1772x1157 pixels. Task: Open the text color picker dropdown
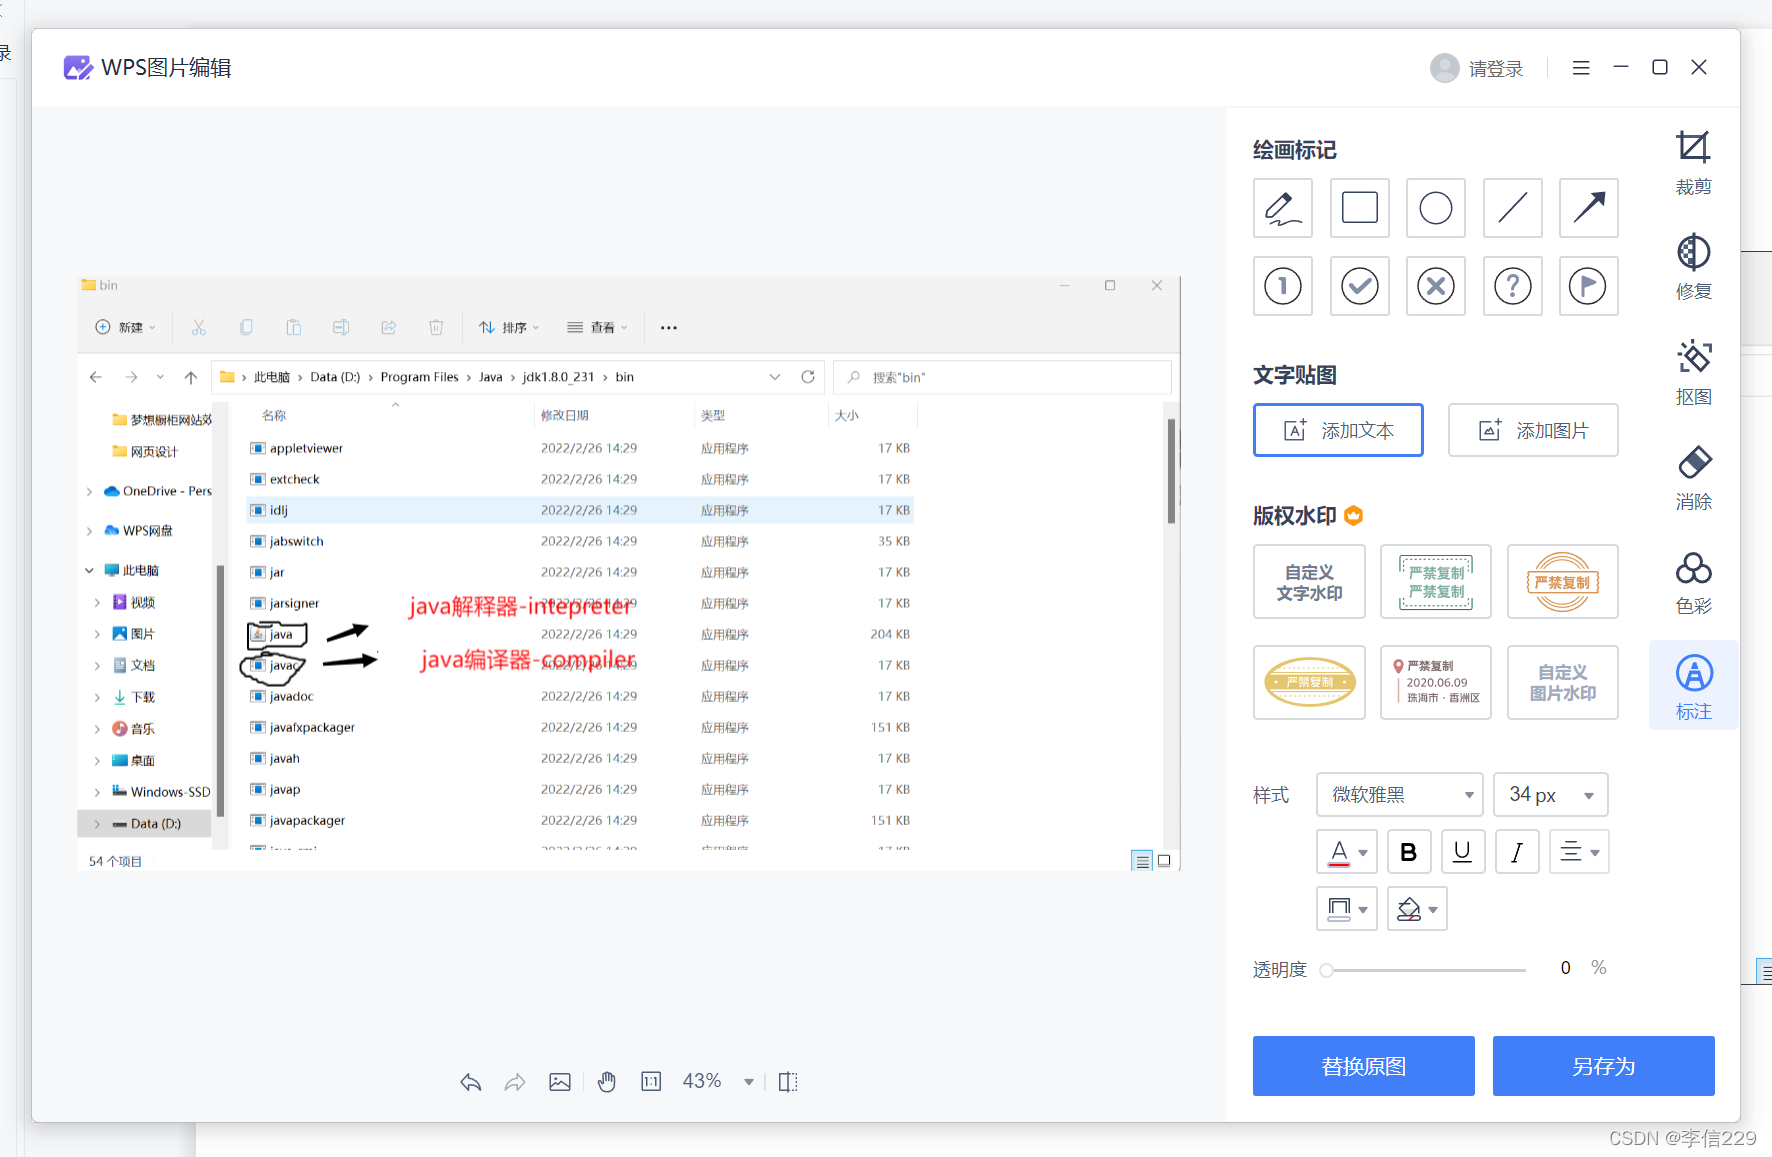point(1347,852)
